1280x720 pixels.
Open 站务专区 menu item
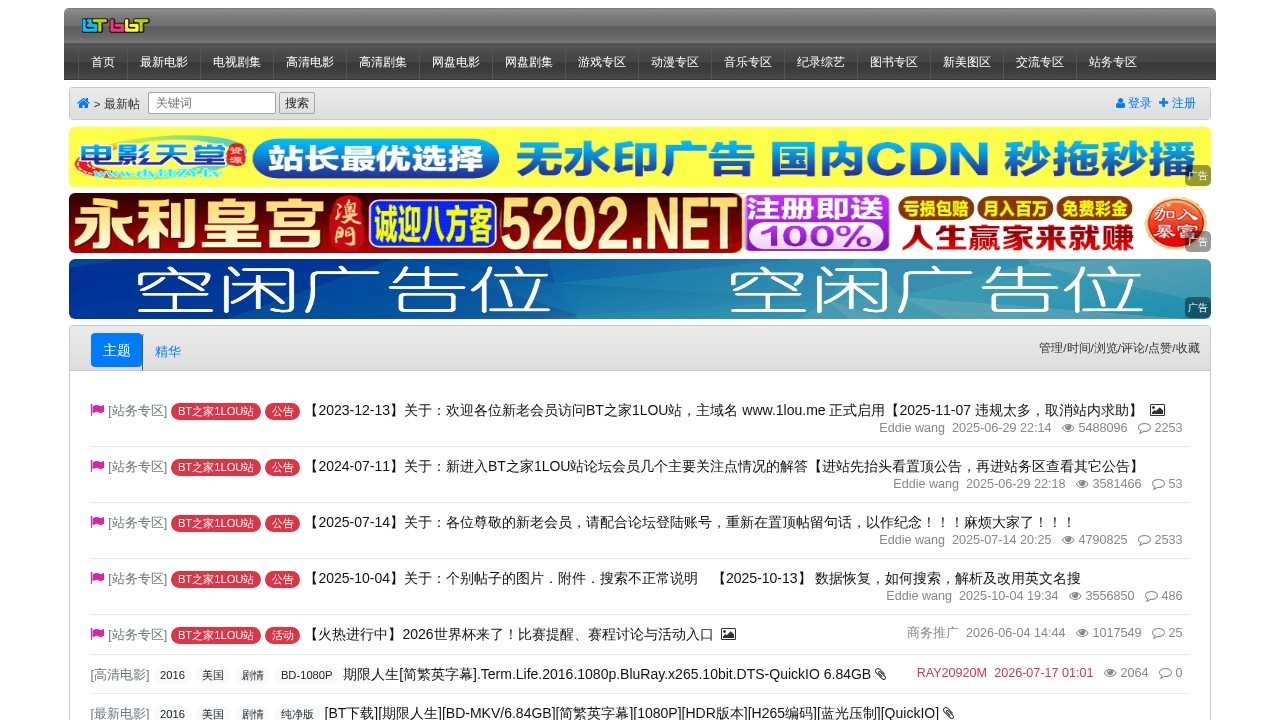[1113, 62]
